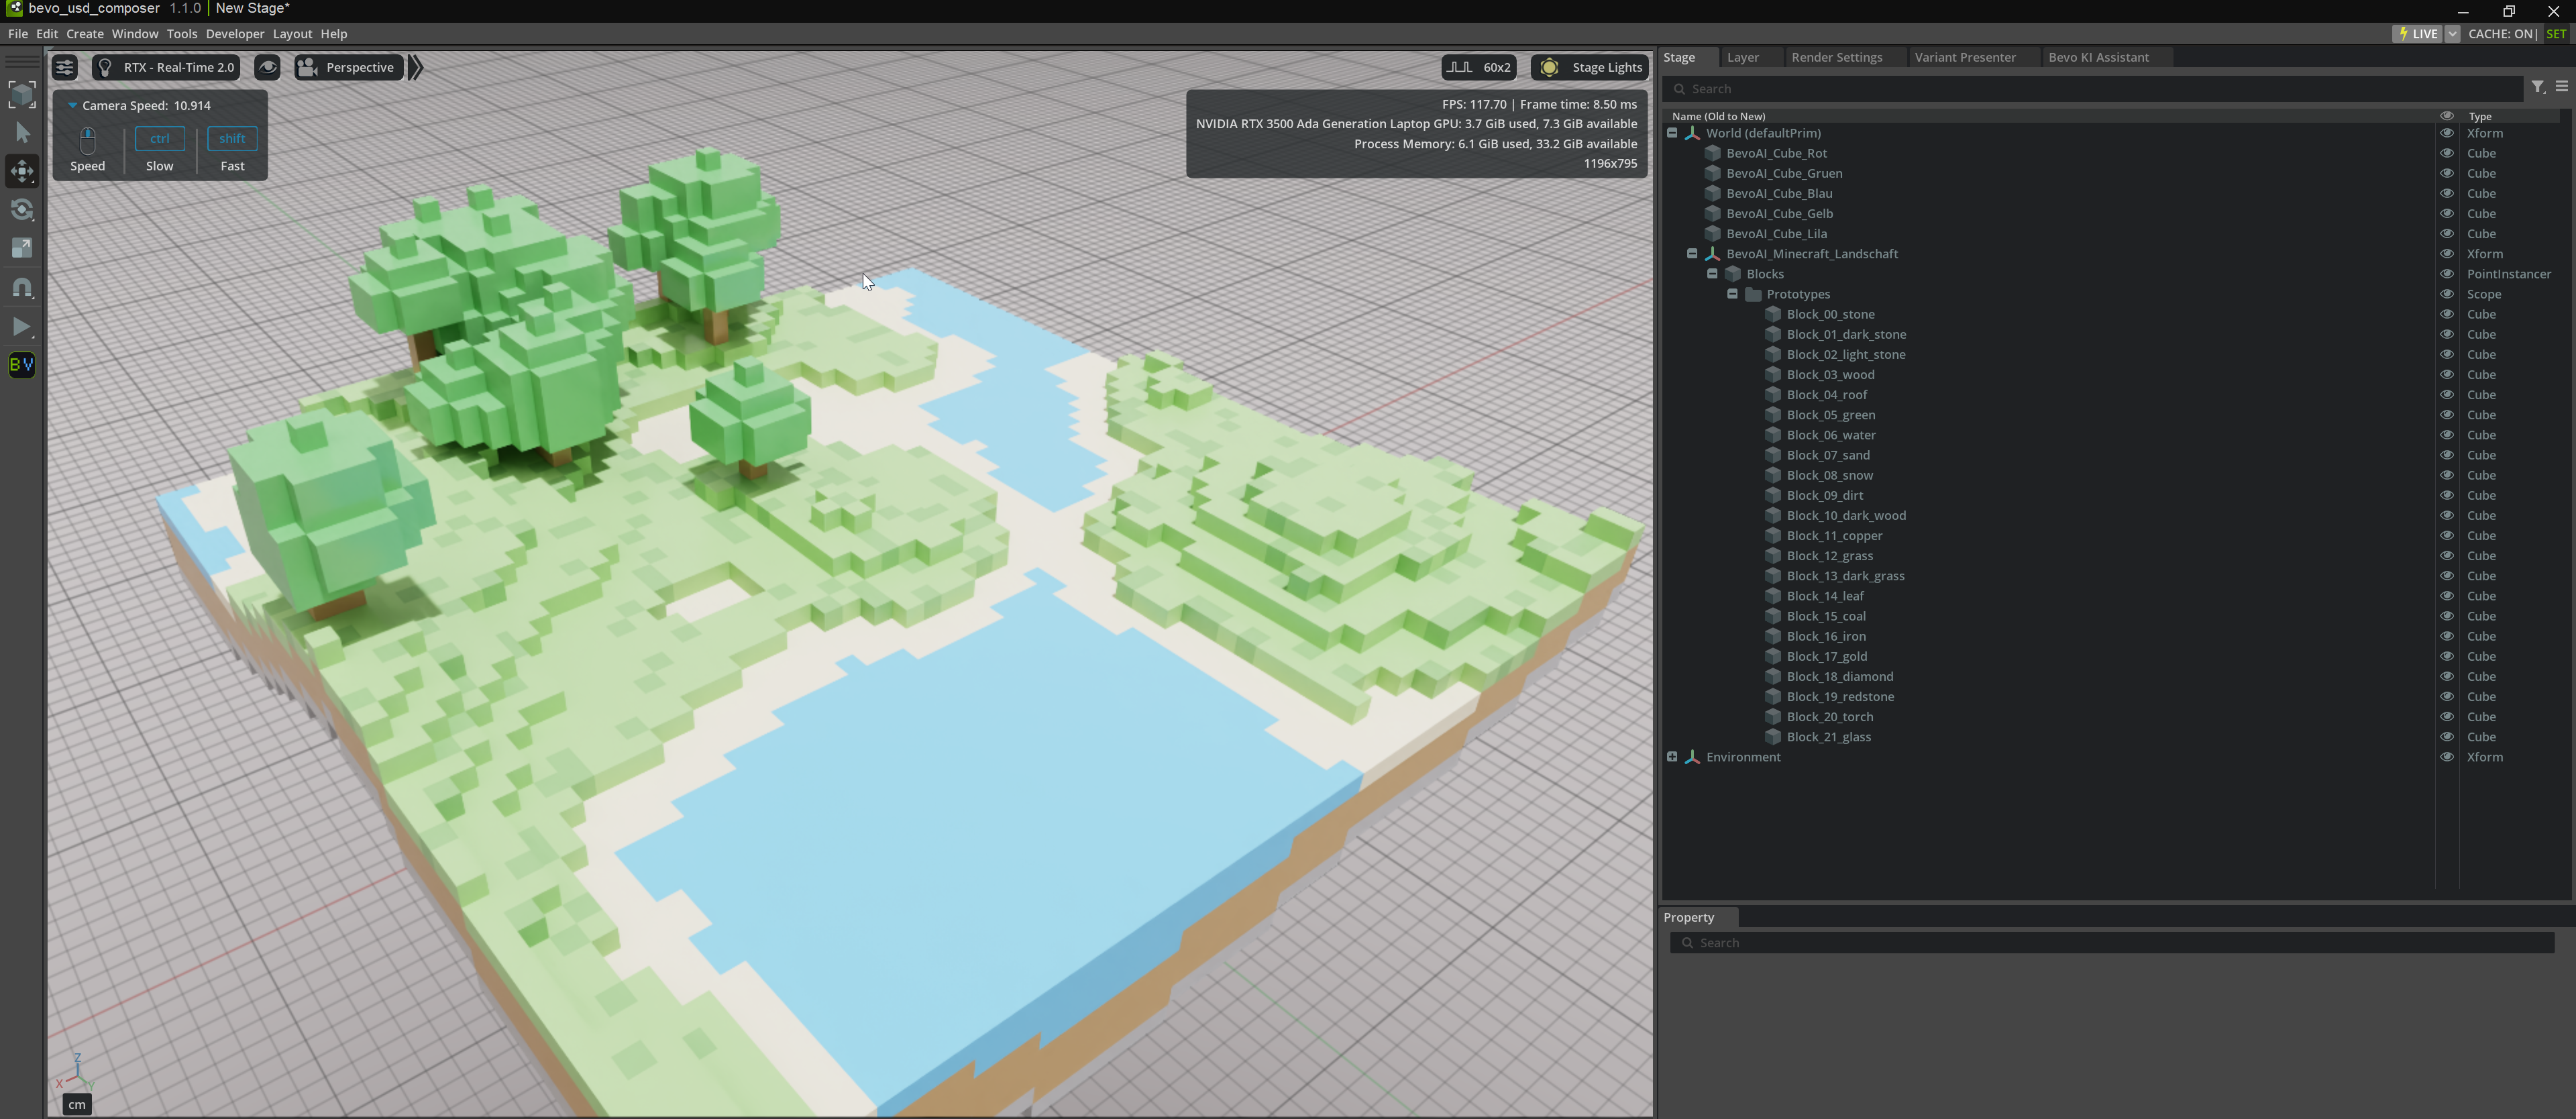Hide the BevoAI_Cube_Gruen prim
This screenshot has height=1119, width=2576.
click(x=2447, y=173)
